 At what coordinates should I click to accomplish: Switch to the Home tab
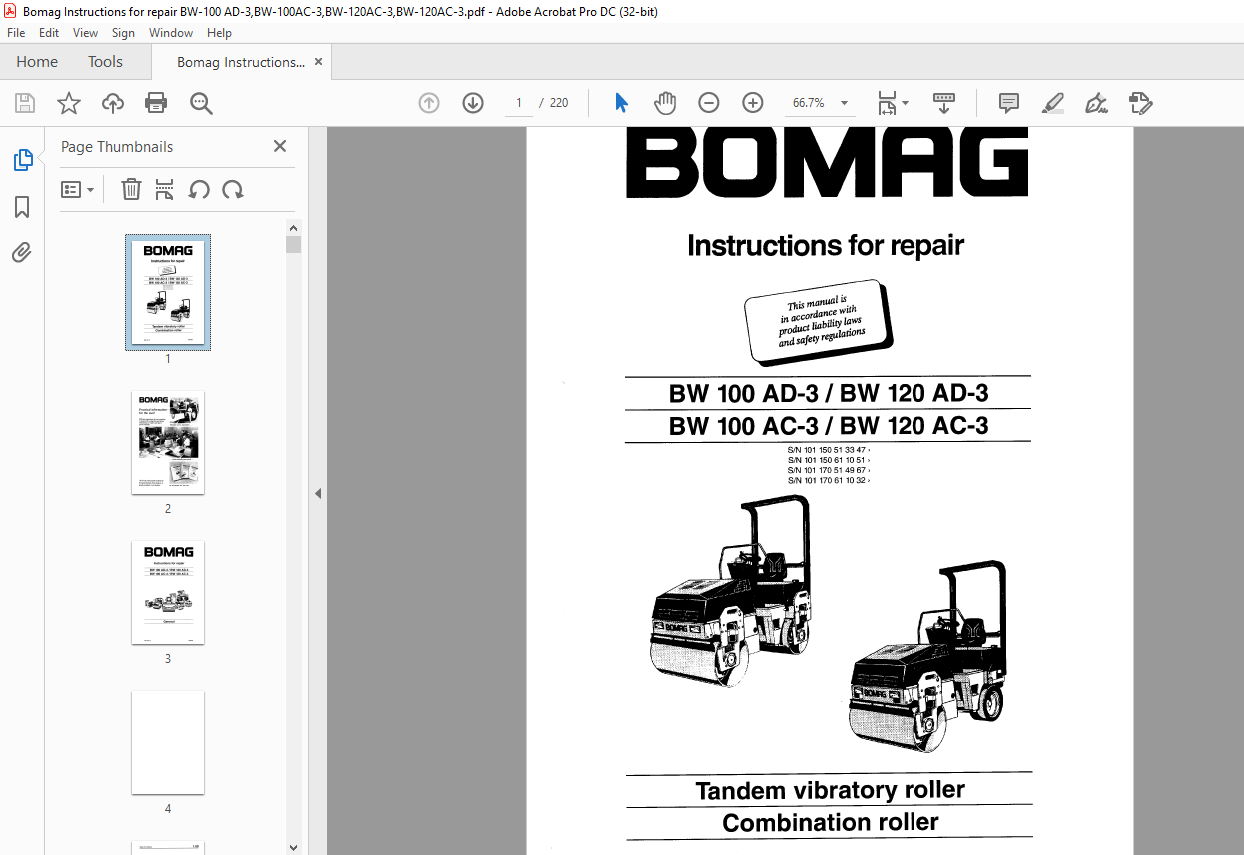37,62
